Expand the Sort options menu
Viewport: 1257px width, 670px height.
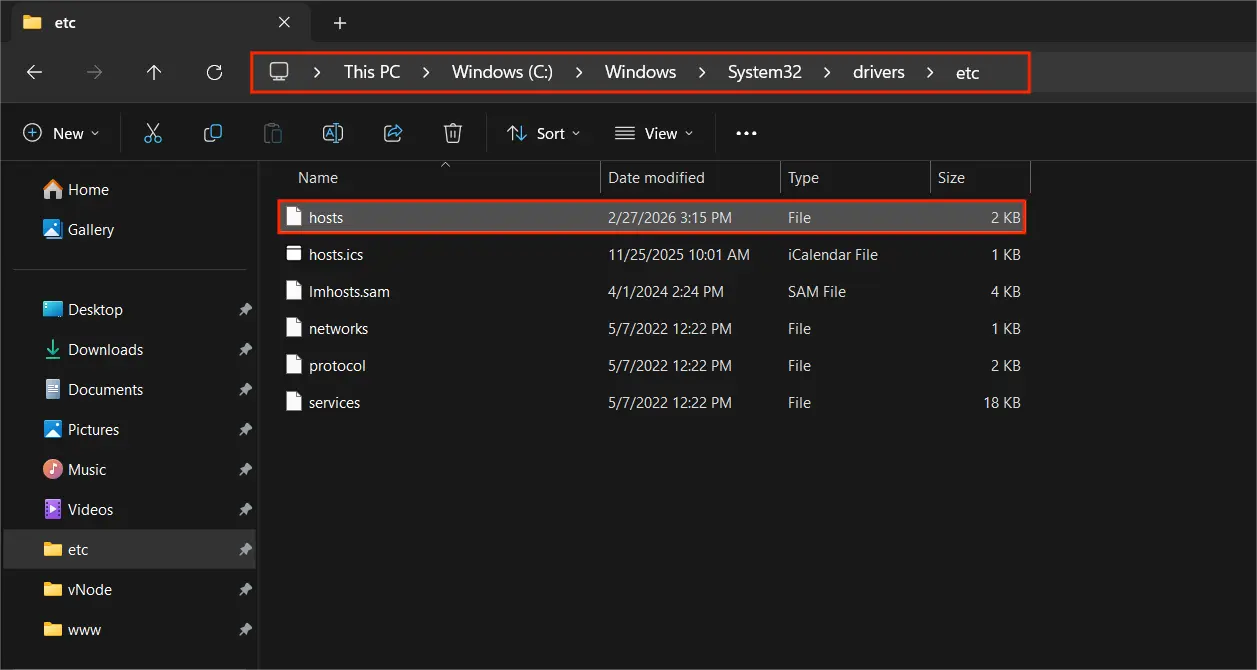coord(543,133)
